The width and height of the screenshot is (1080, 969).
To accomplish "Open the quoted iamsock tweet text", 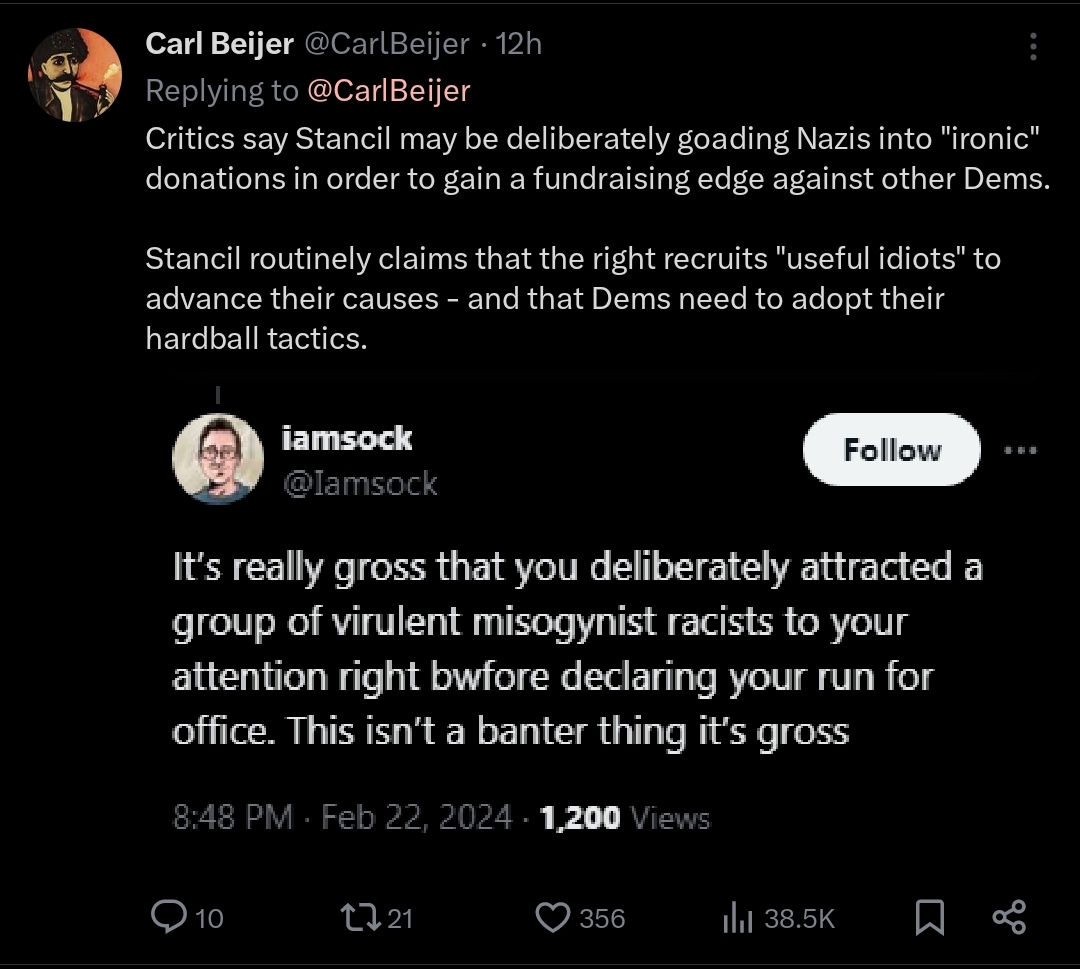I will click(577, 649).
